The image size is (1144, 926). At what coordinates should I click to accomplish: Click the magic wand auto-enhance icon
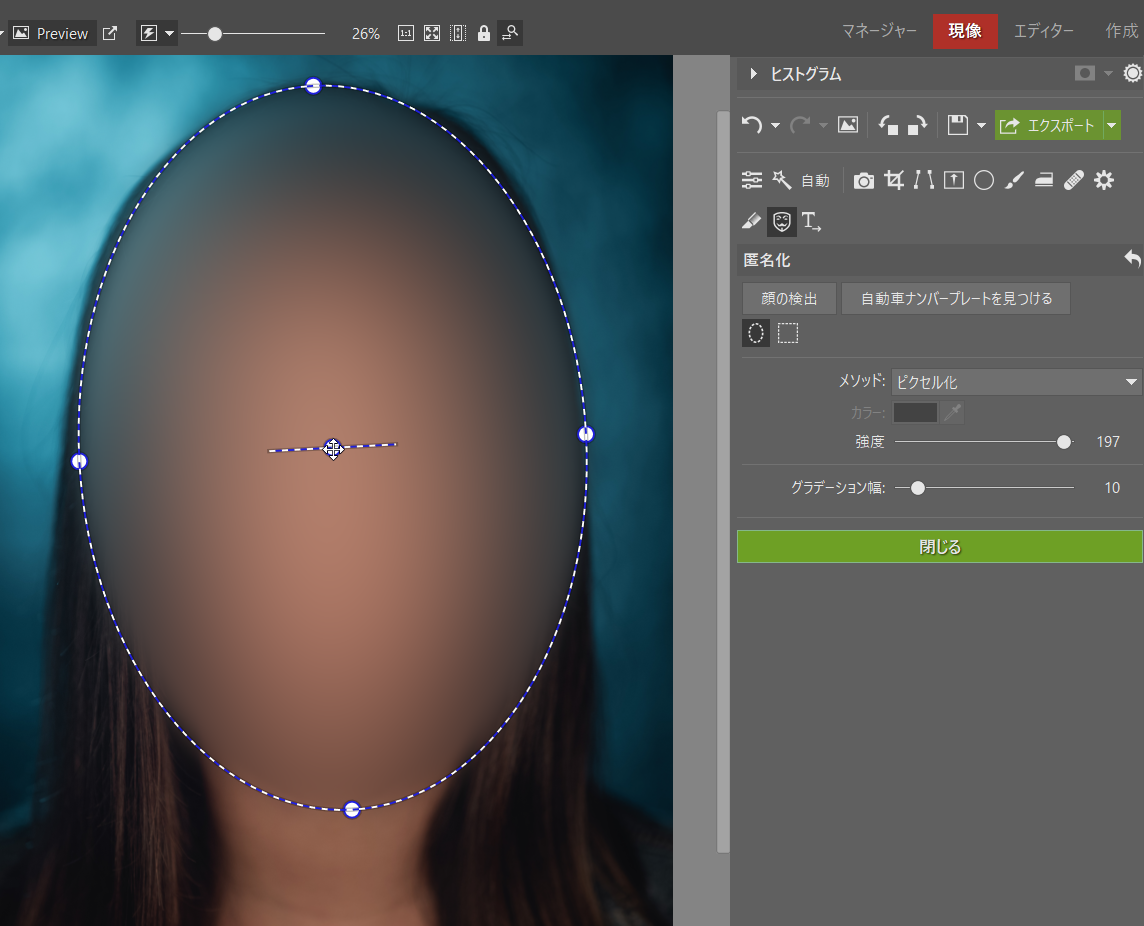[782, 180]
